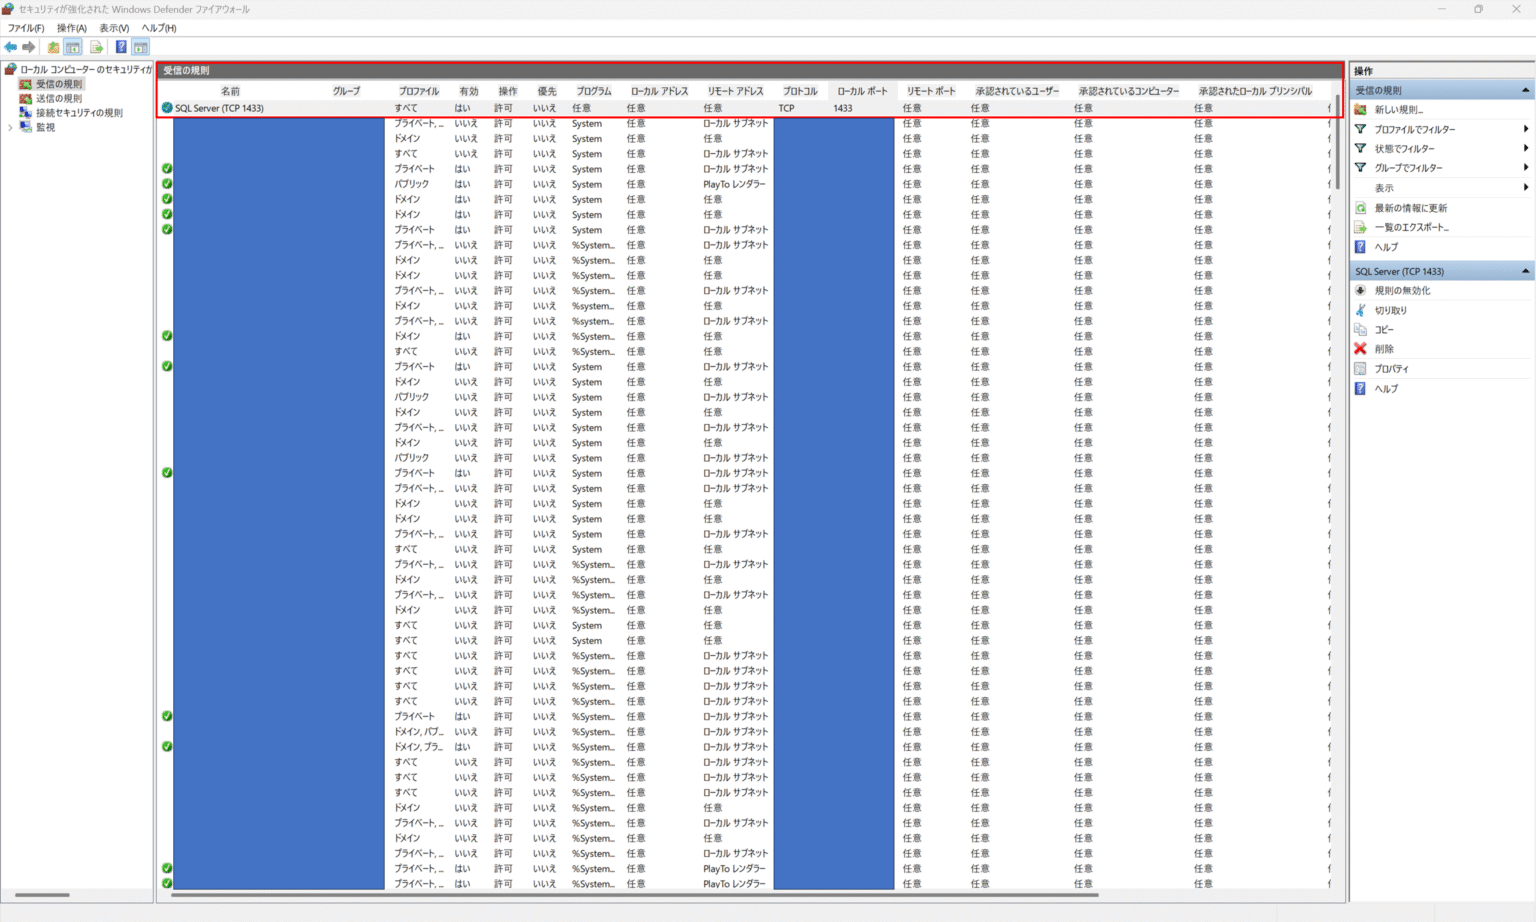Toggle the action pane visibility in toolbar

point(140,46)
